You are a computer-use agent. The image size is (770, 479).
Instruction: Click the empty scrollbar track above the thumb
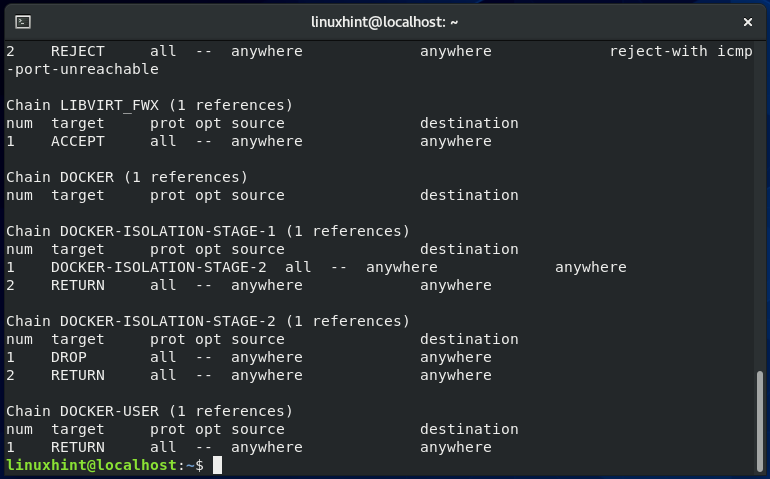(x=760, y=205)
